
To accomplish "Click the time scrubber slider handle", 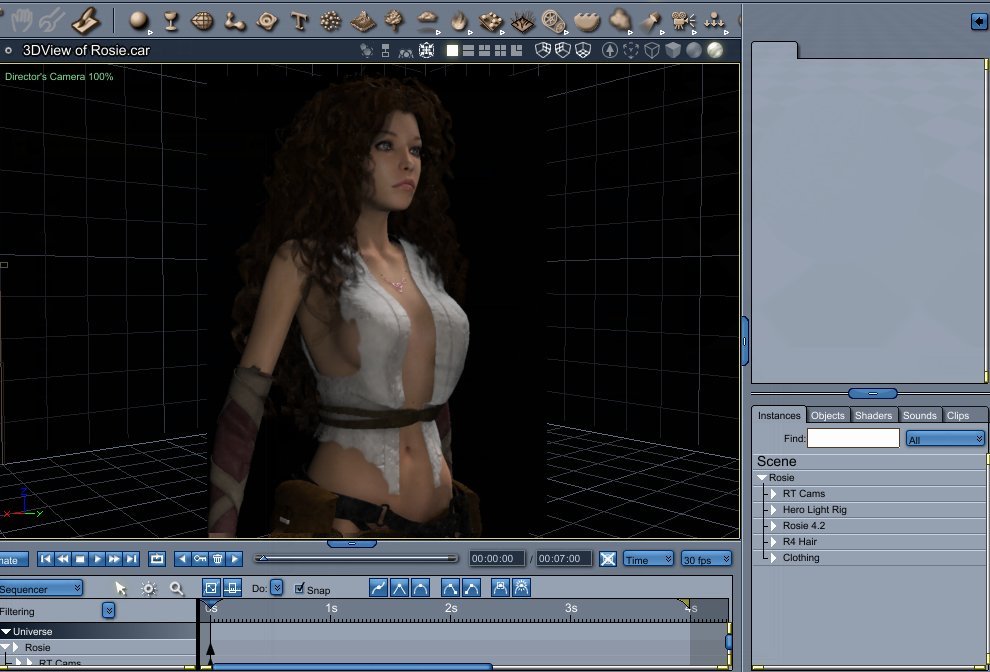I will [x=263, y=558].
